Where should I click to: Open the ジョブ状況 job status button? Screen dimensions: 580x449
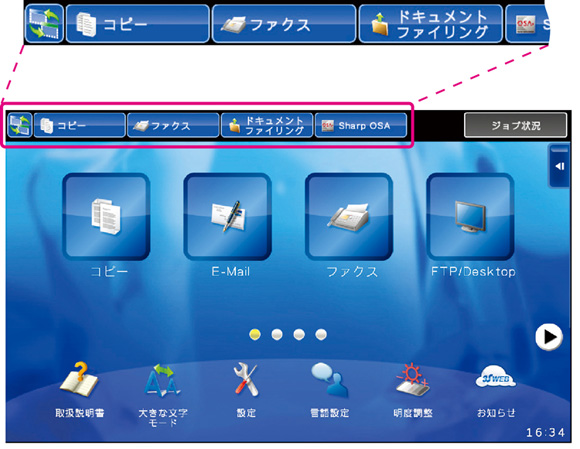tap(515, 125)
